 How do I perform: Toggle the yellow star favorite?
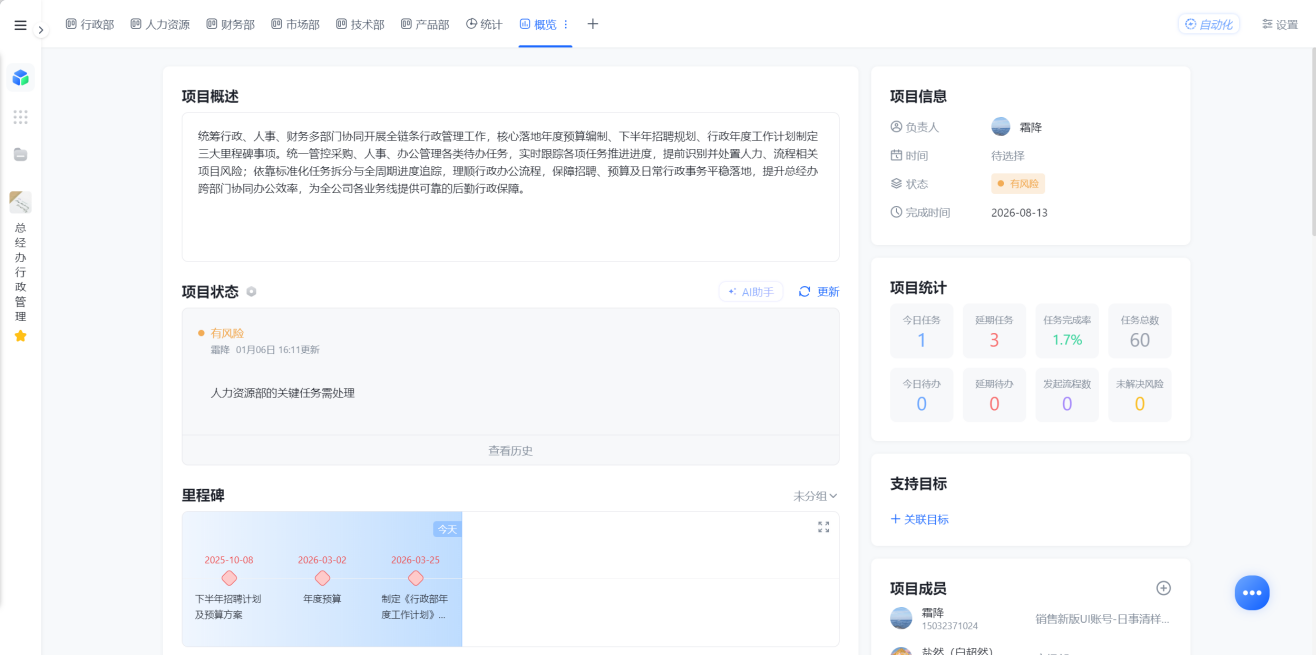click(x=21, y=336)
